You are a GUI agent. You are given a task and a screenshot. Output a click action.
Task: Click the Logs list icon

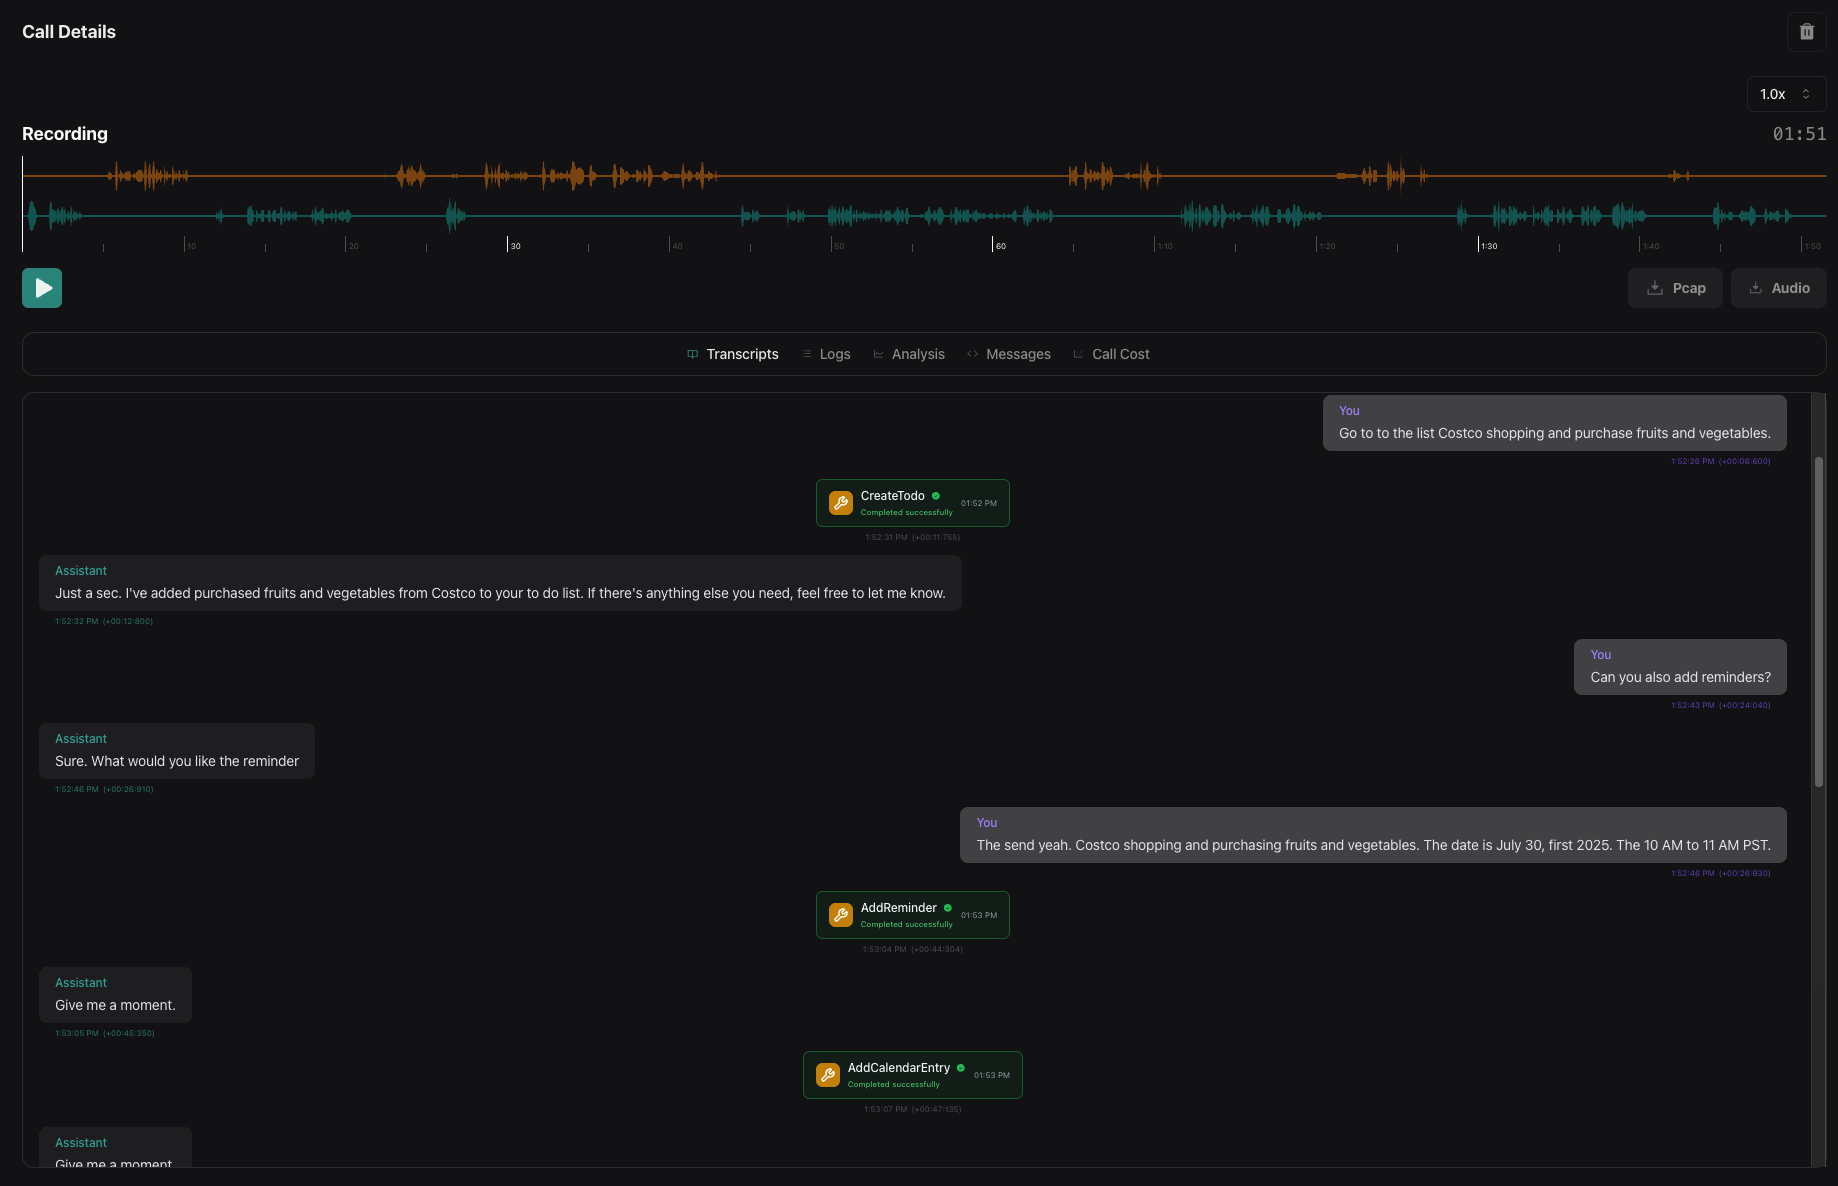pos(808,354)
